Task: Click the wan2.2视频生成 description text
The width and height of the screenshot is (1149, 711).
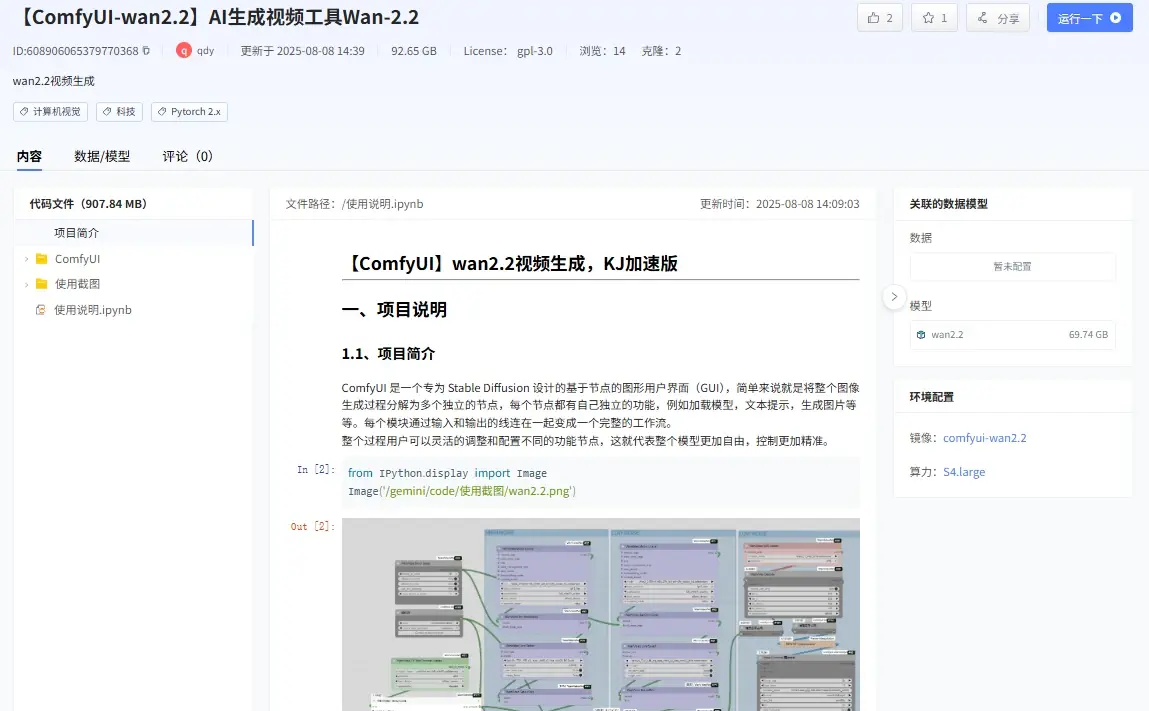Action: coord(53,81)
